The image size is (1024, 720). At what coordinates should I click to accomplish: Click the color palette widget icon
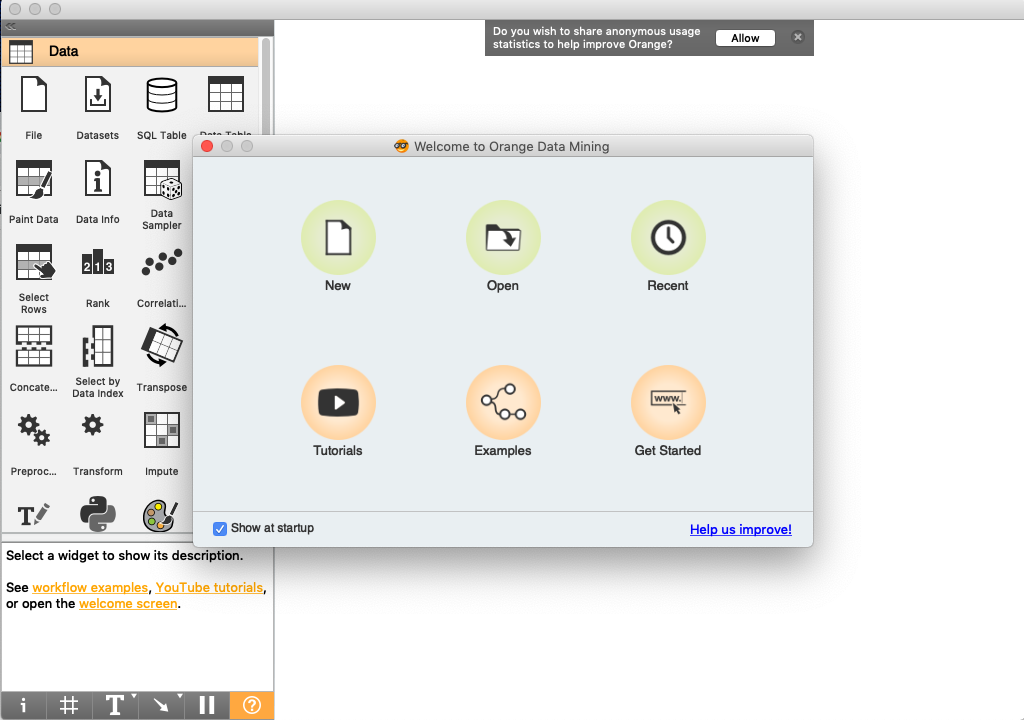coord(161,516)
